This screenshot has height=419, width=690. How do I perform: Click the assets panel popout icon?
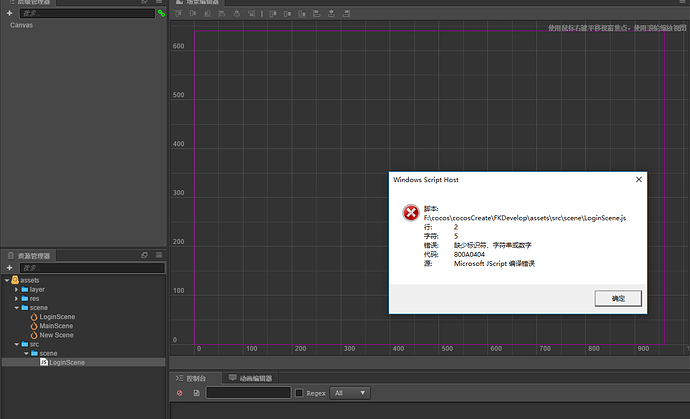(144, 255)
